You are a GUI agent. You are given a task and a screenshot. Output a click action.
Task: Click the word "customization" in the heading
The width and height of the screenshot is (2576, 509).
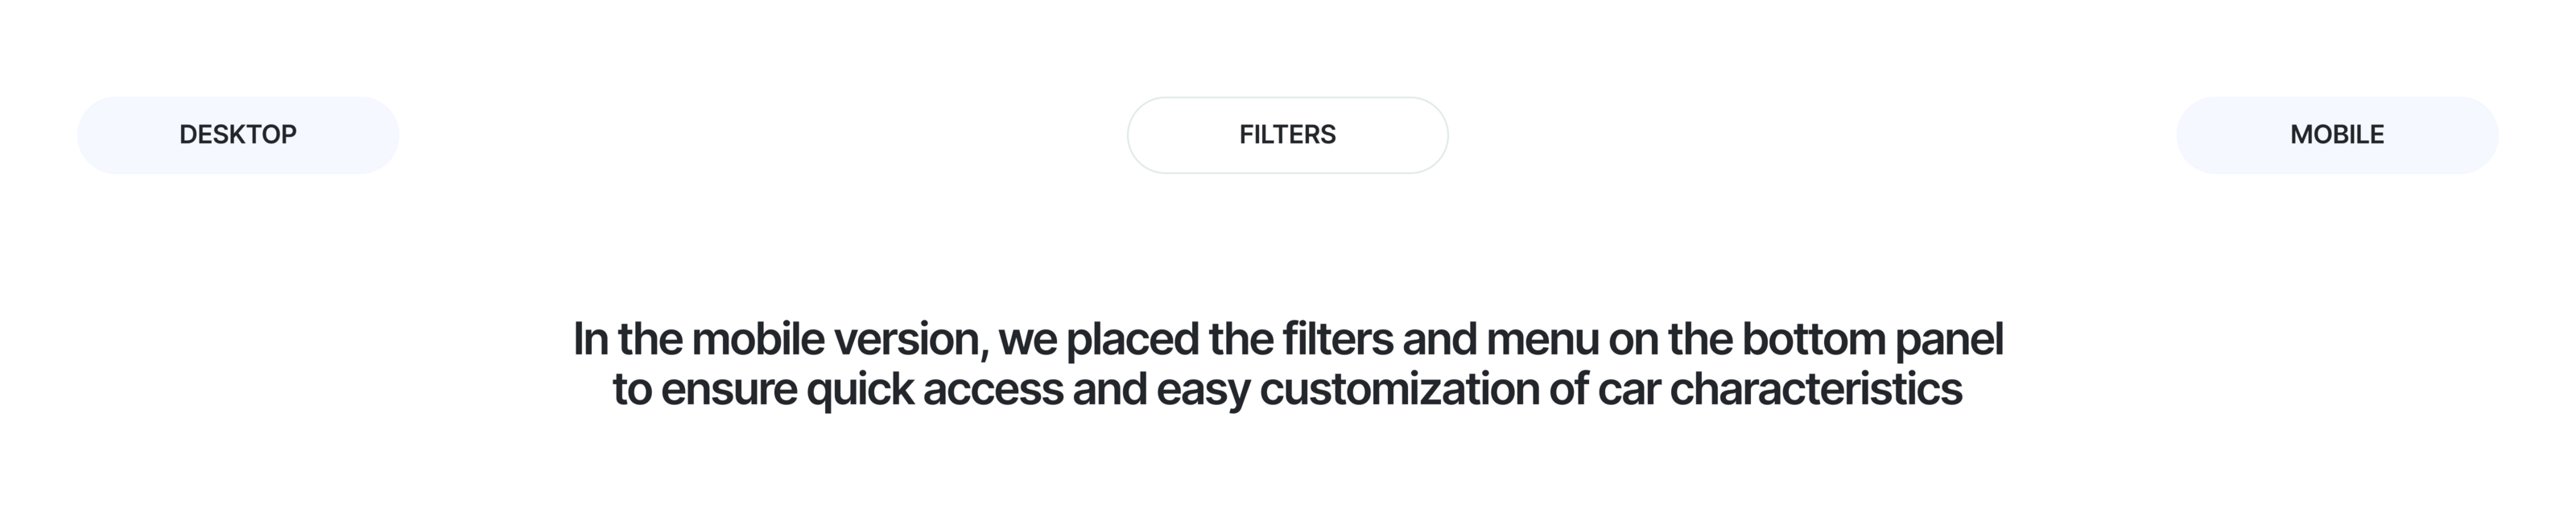coord(1399,390)
